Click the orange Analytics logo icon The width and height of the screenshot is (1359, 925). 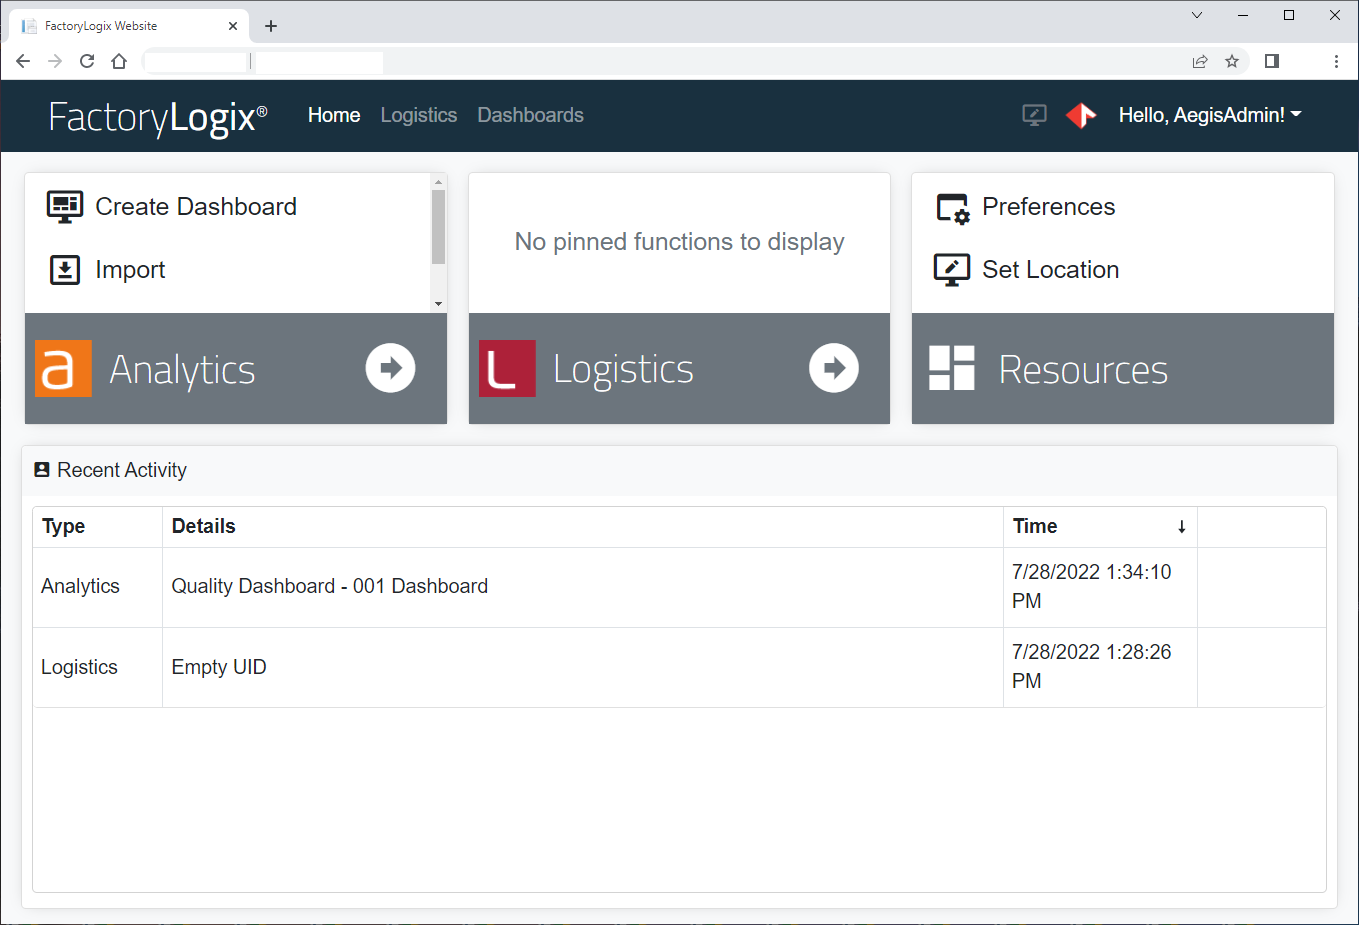coord(63,369)
